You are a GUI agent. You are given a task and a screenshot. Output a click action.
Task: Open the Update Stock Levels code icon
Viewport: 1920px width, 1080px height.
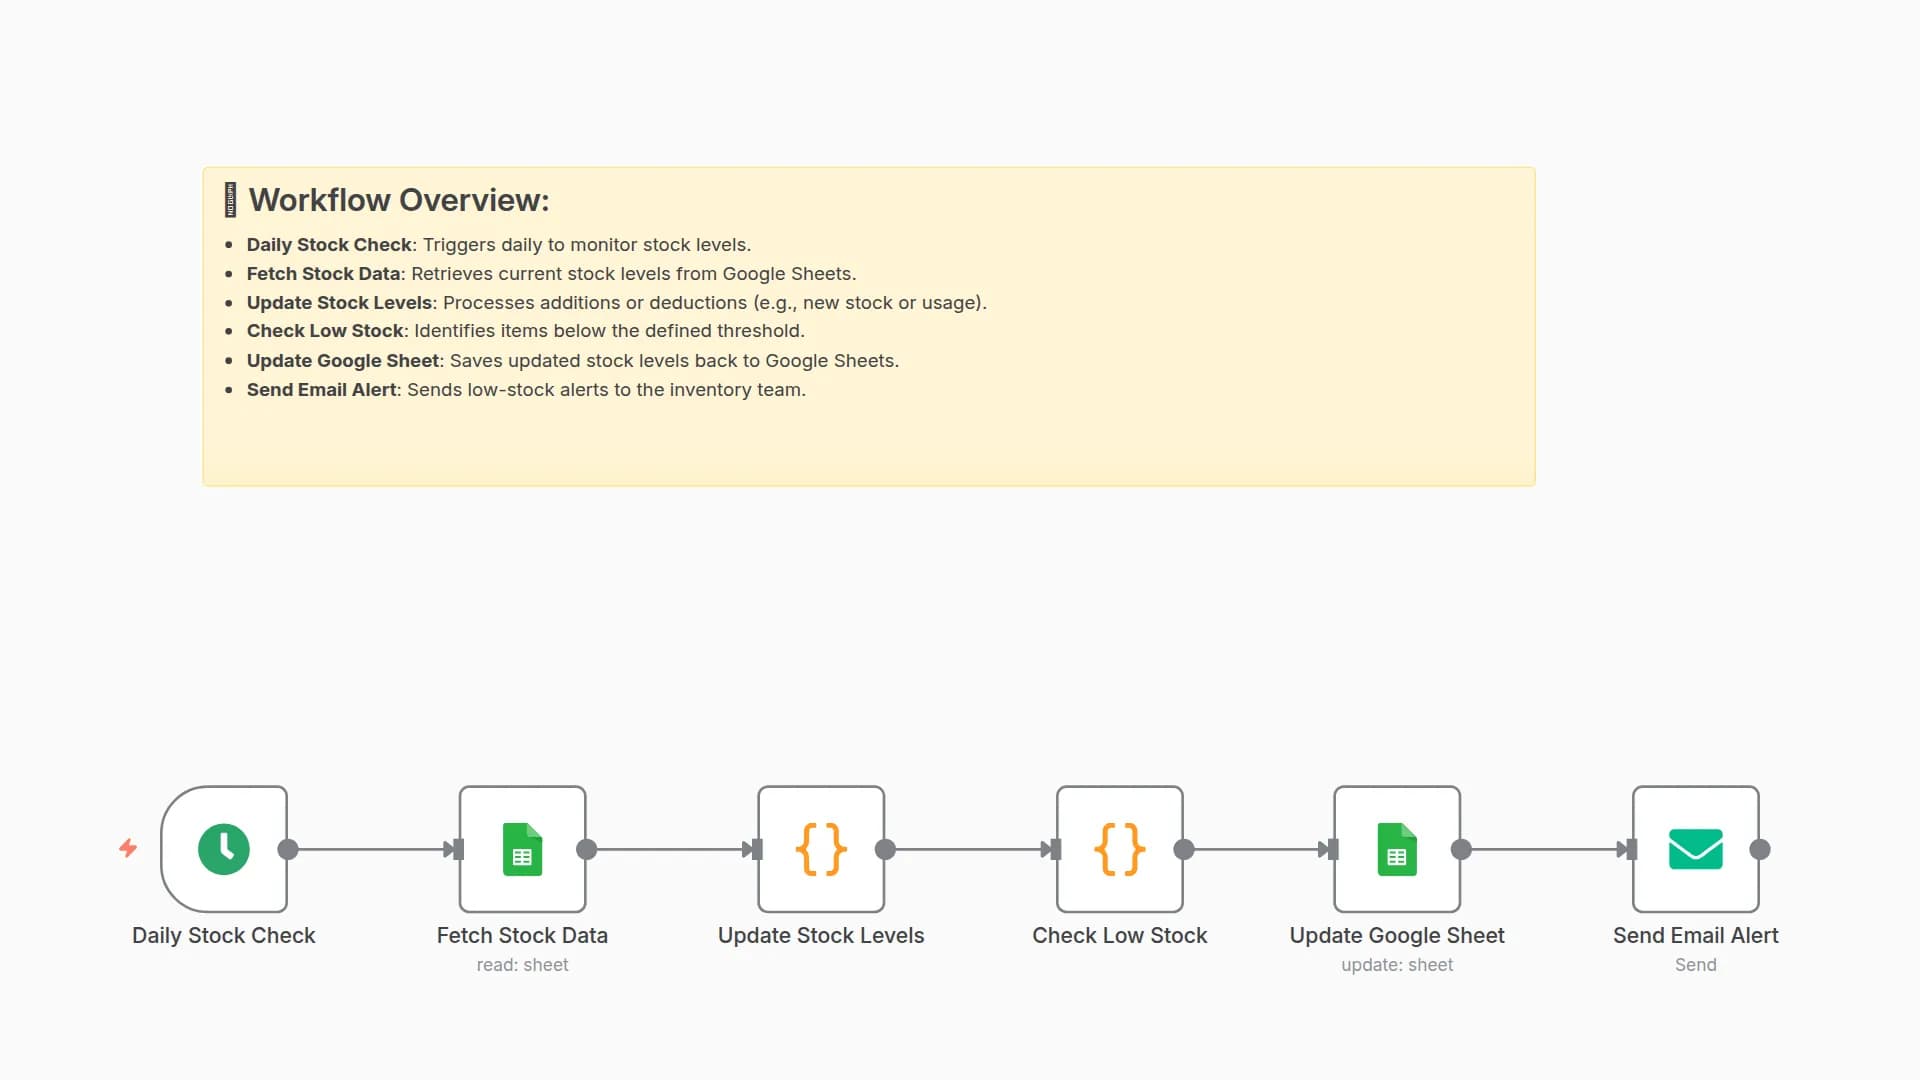[x=821, y=849]
